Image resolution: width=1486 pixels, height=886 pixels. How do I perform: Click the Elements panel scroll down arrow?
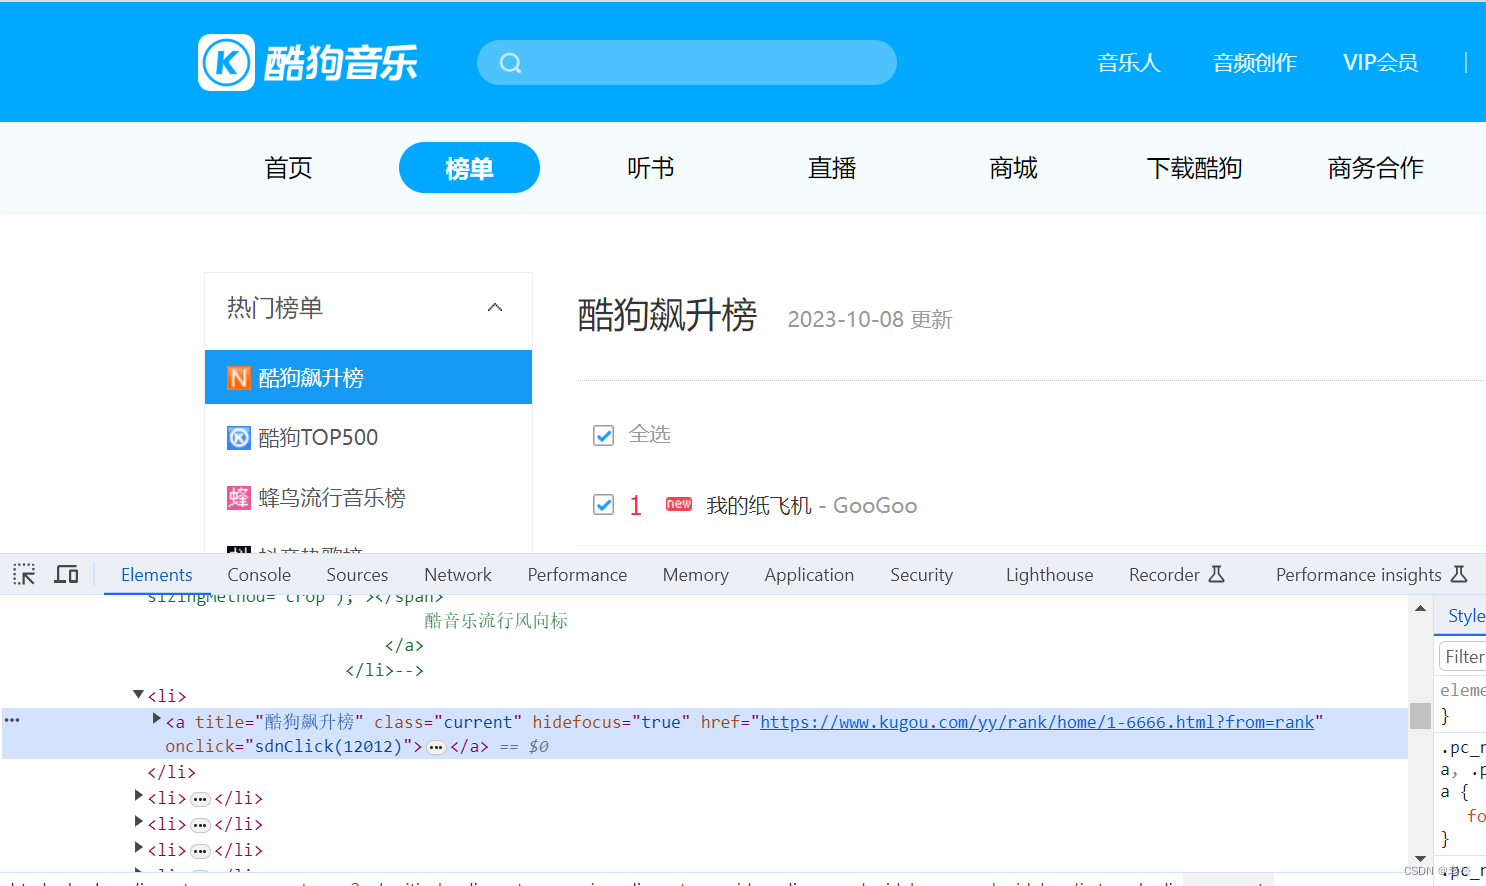(x=1420, y=859)
